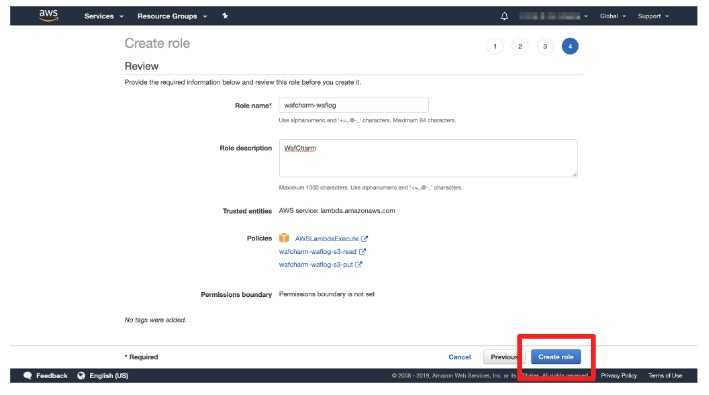This screenshot has width=709, height=395.
Task: Grab the Role description resize handle
Action: 575,174
